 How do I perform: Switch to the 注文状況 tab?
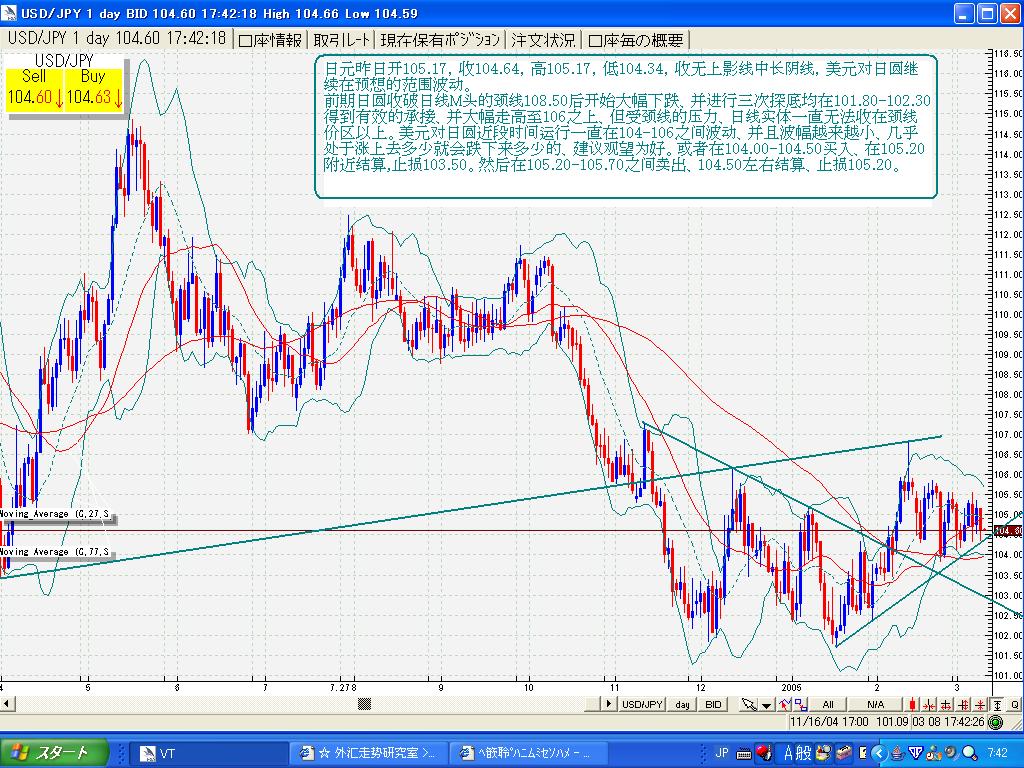coord(544,40)
